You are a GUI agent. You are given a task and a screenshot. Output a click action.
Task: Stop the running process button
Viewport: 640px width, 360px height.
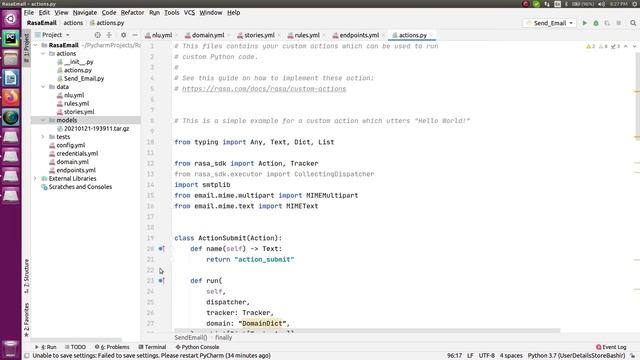[619, 23]
